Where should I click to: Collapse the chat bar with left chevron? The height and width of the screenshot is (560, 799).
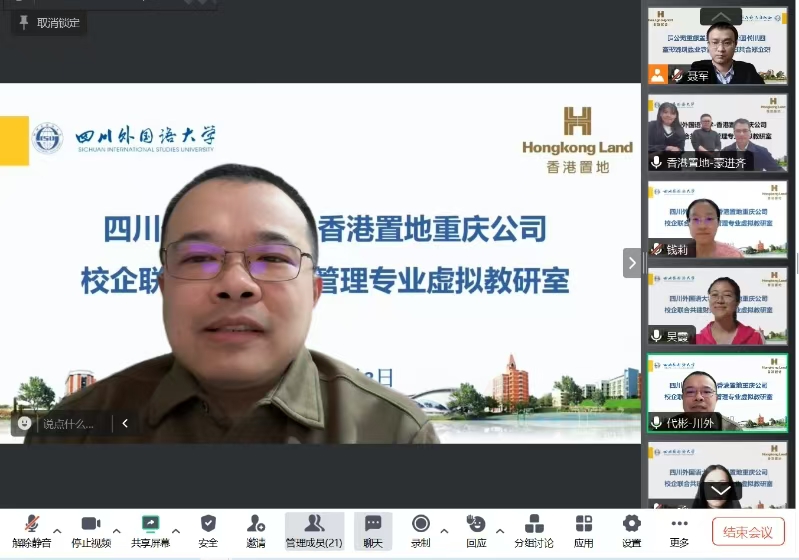[x=125, y=423]
